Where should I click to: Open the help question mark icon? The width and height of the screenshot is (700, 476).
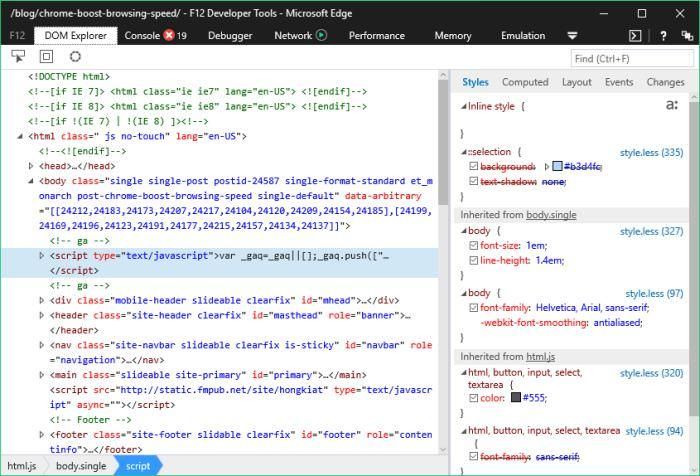663,35
